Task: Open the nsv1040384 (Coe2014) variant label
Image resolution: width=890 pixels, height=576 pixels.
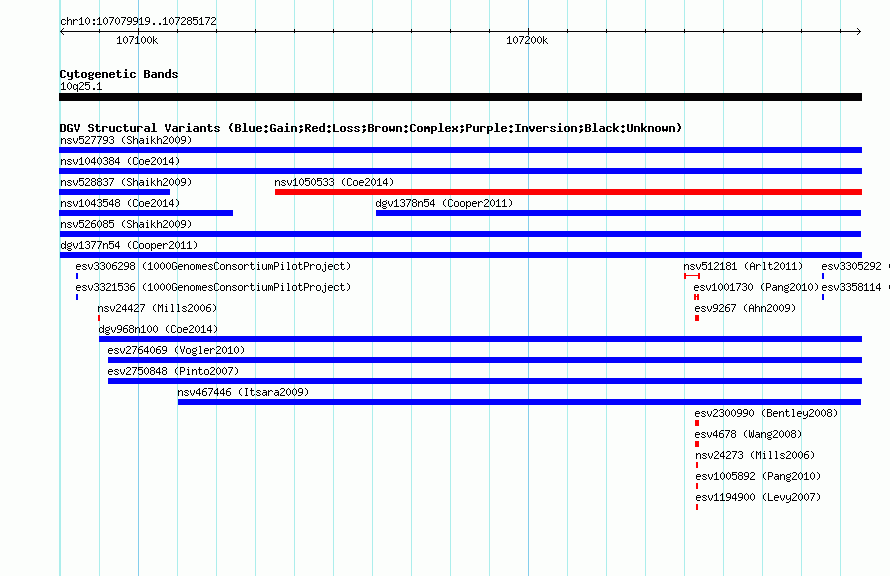Action: pos(120,161)
